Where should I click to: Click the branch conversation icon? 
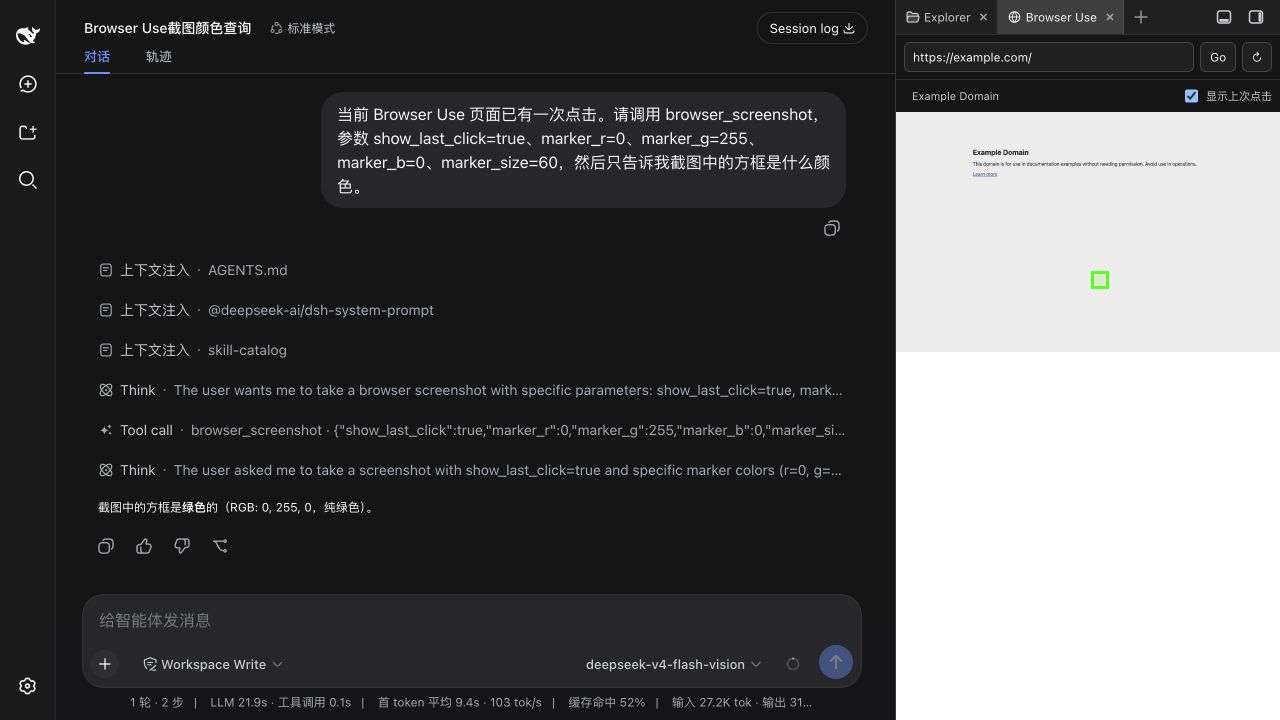tap(220, 546)
